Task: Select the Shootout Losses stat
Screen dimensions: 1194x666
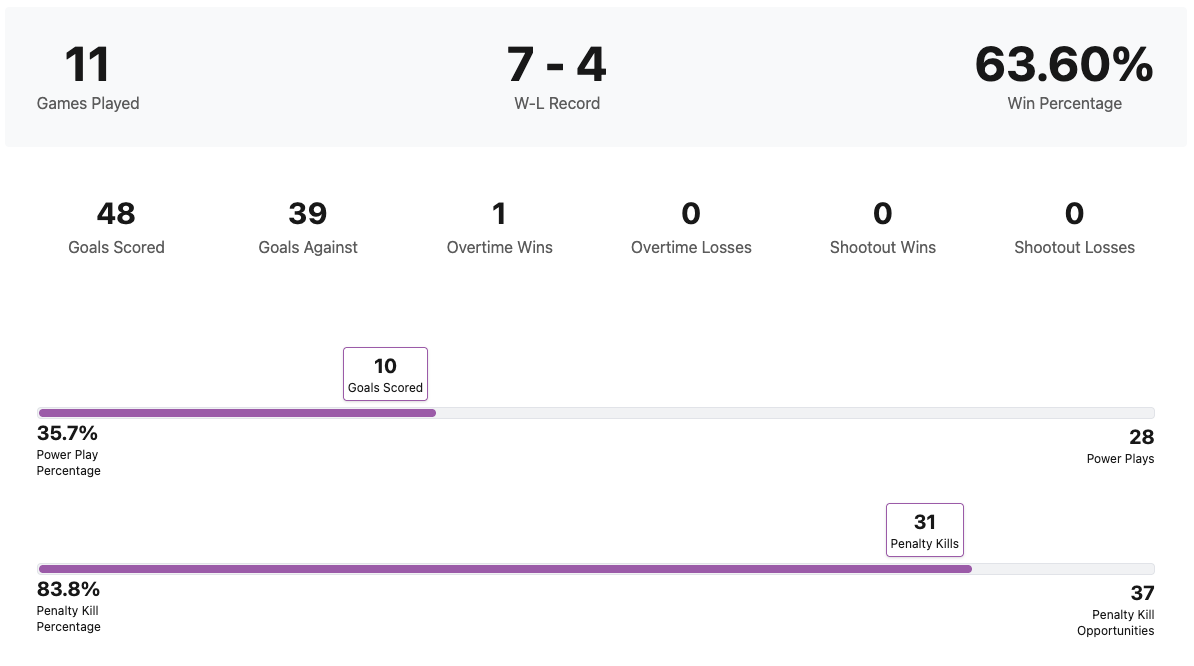Action: coord(1074,214)
